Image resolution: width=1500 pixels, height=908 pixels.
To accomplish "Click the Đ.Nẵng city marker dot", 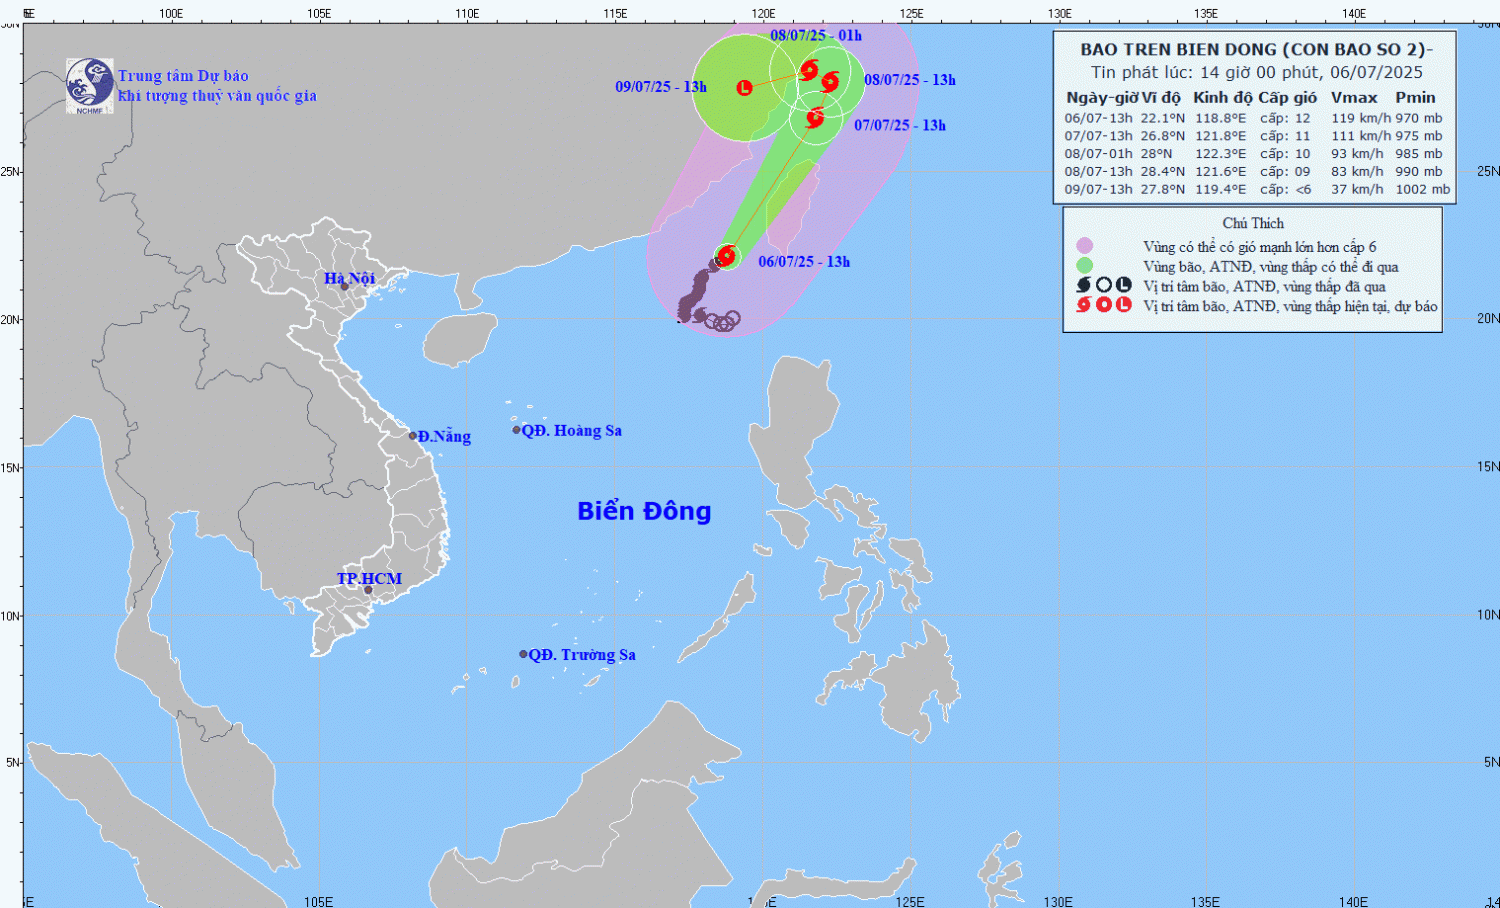I will click(413, 436).
